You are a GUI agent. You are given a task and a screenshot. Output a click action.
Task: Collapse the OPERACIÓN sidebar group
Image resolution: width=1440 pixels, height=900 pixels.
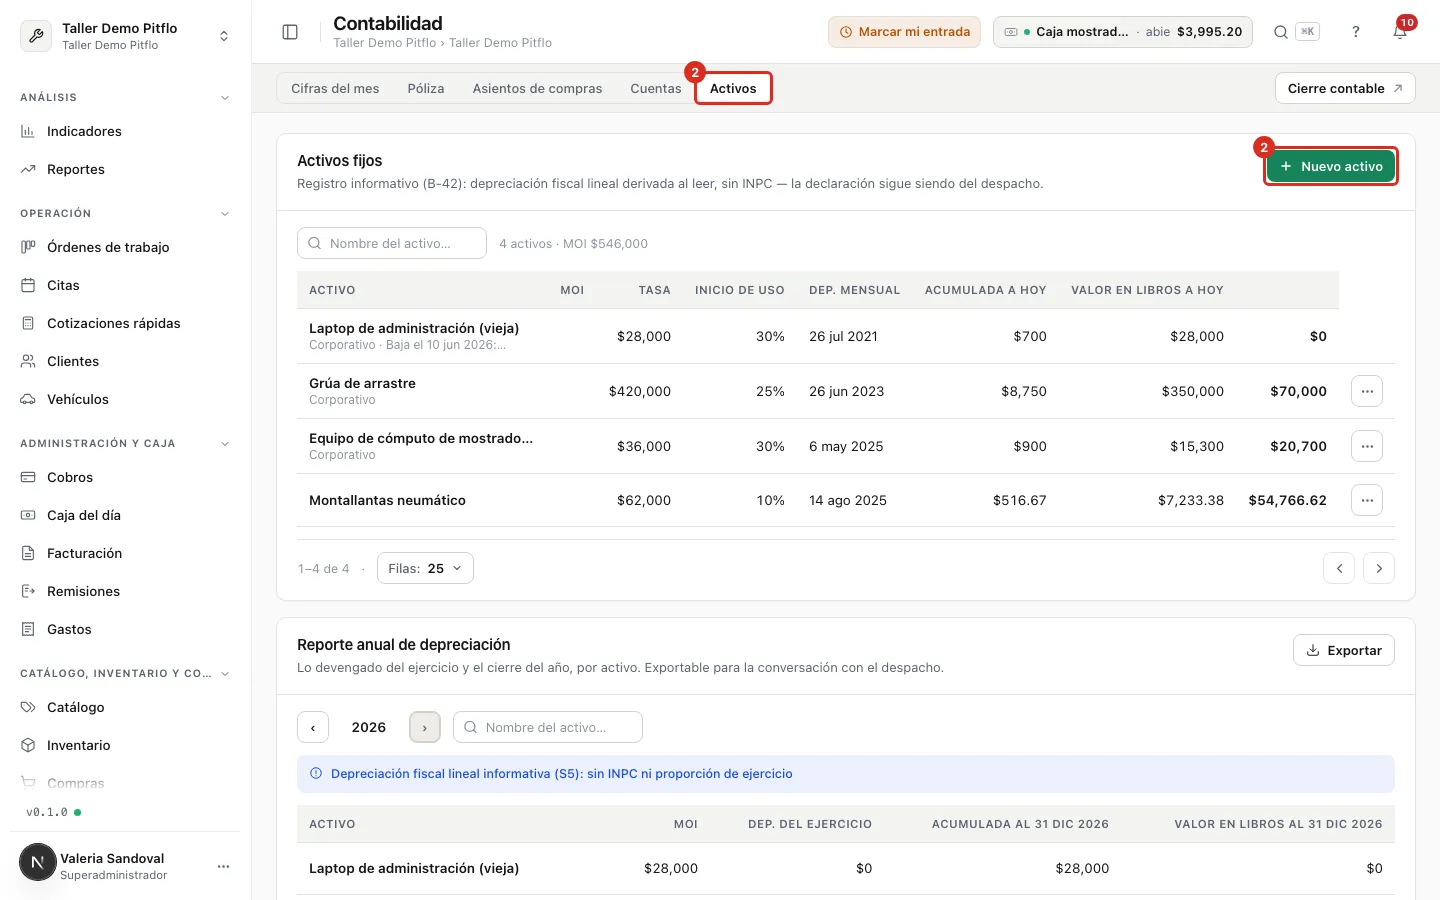pyautogui.click(x=224, y=214)
